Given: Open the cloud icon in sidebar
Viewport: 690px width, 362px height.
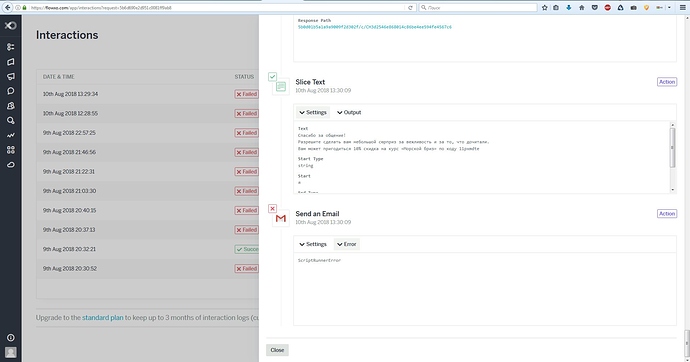Looking at the screenshot, I should 11,165.
